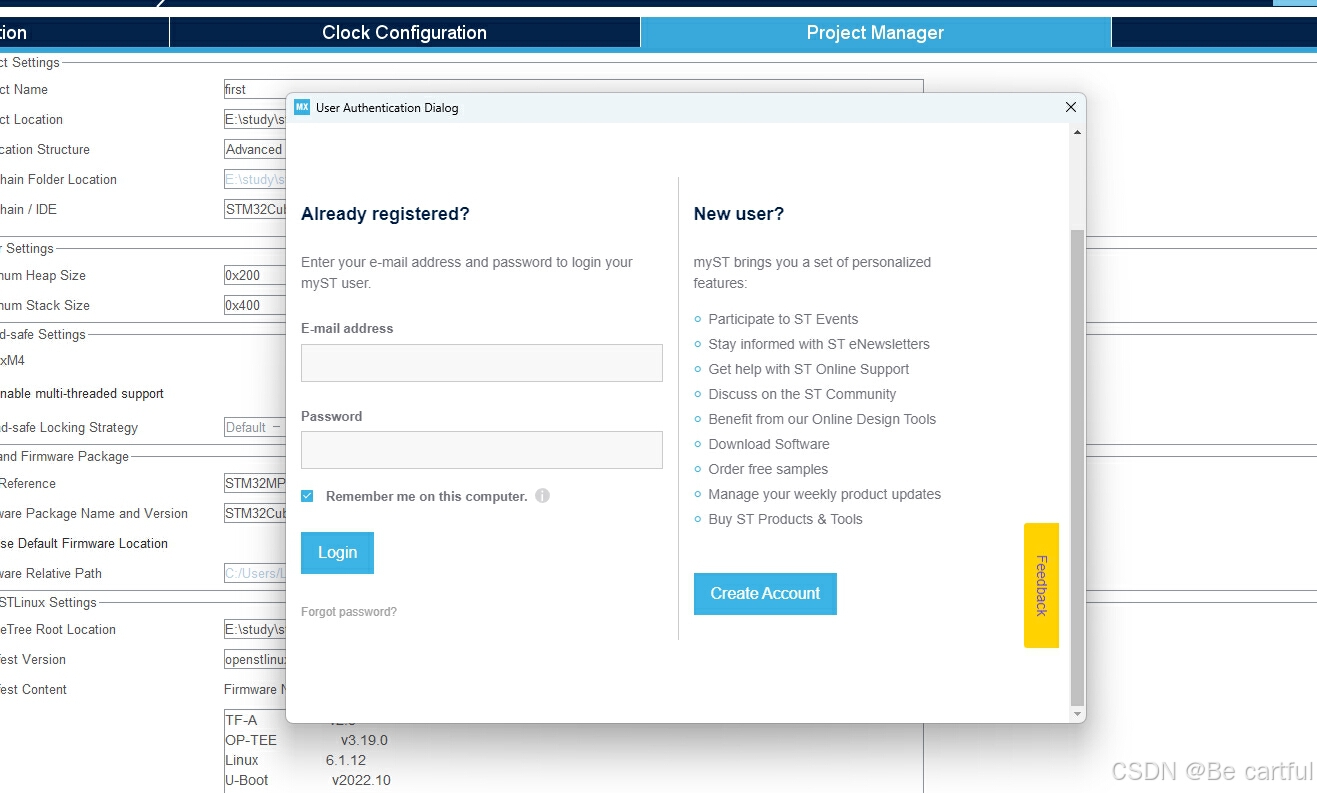Click the DeviceTree Root Location field
The width and height of the screenshot is (1317, 793).
coord(255,629)
